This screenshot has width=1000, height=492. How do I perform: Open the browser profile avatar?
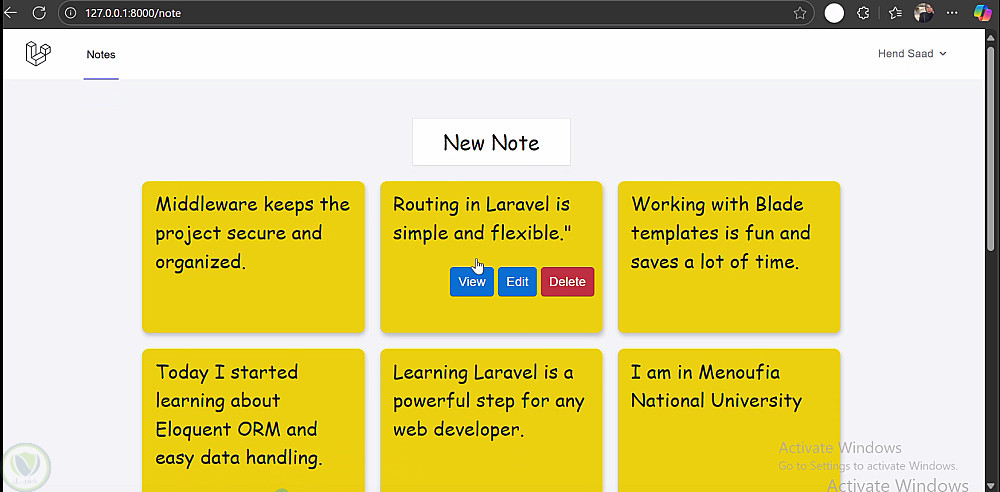[924, 13]
